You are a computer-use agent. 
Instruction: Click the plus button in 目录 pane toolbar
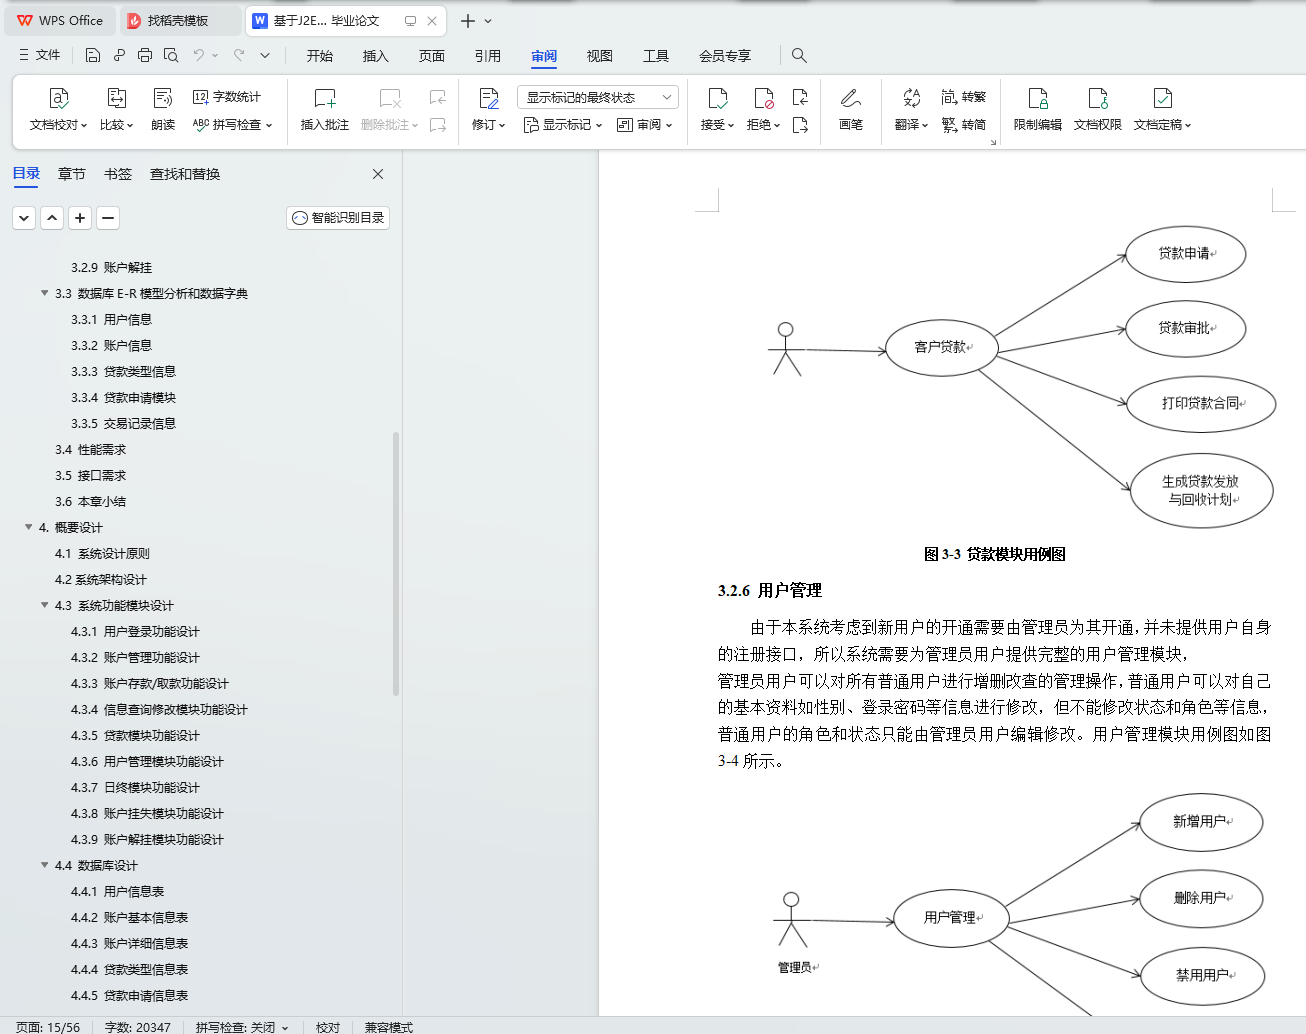click(80, 217)
